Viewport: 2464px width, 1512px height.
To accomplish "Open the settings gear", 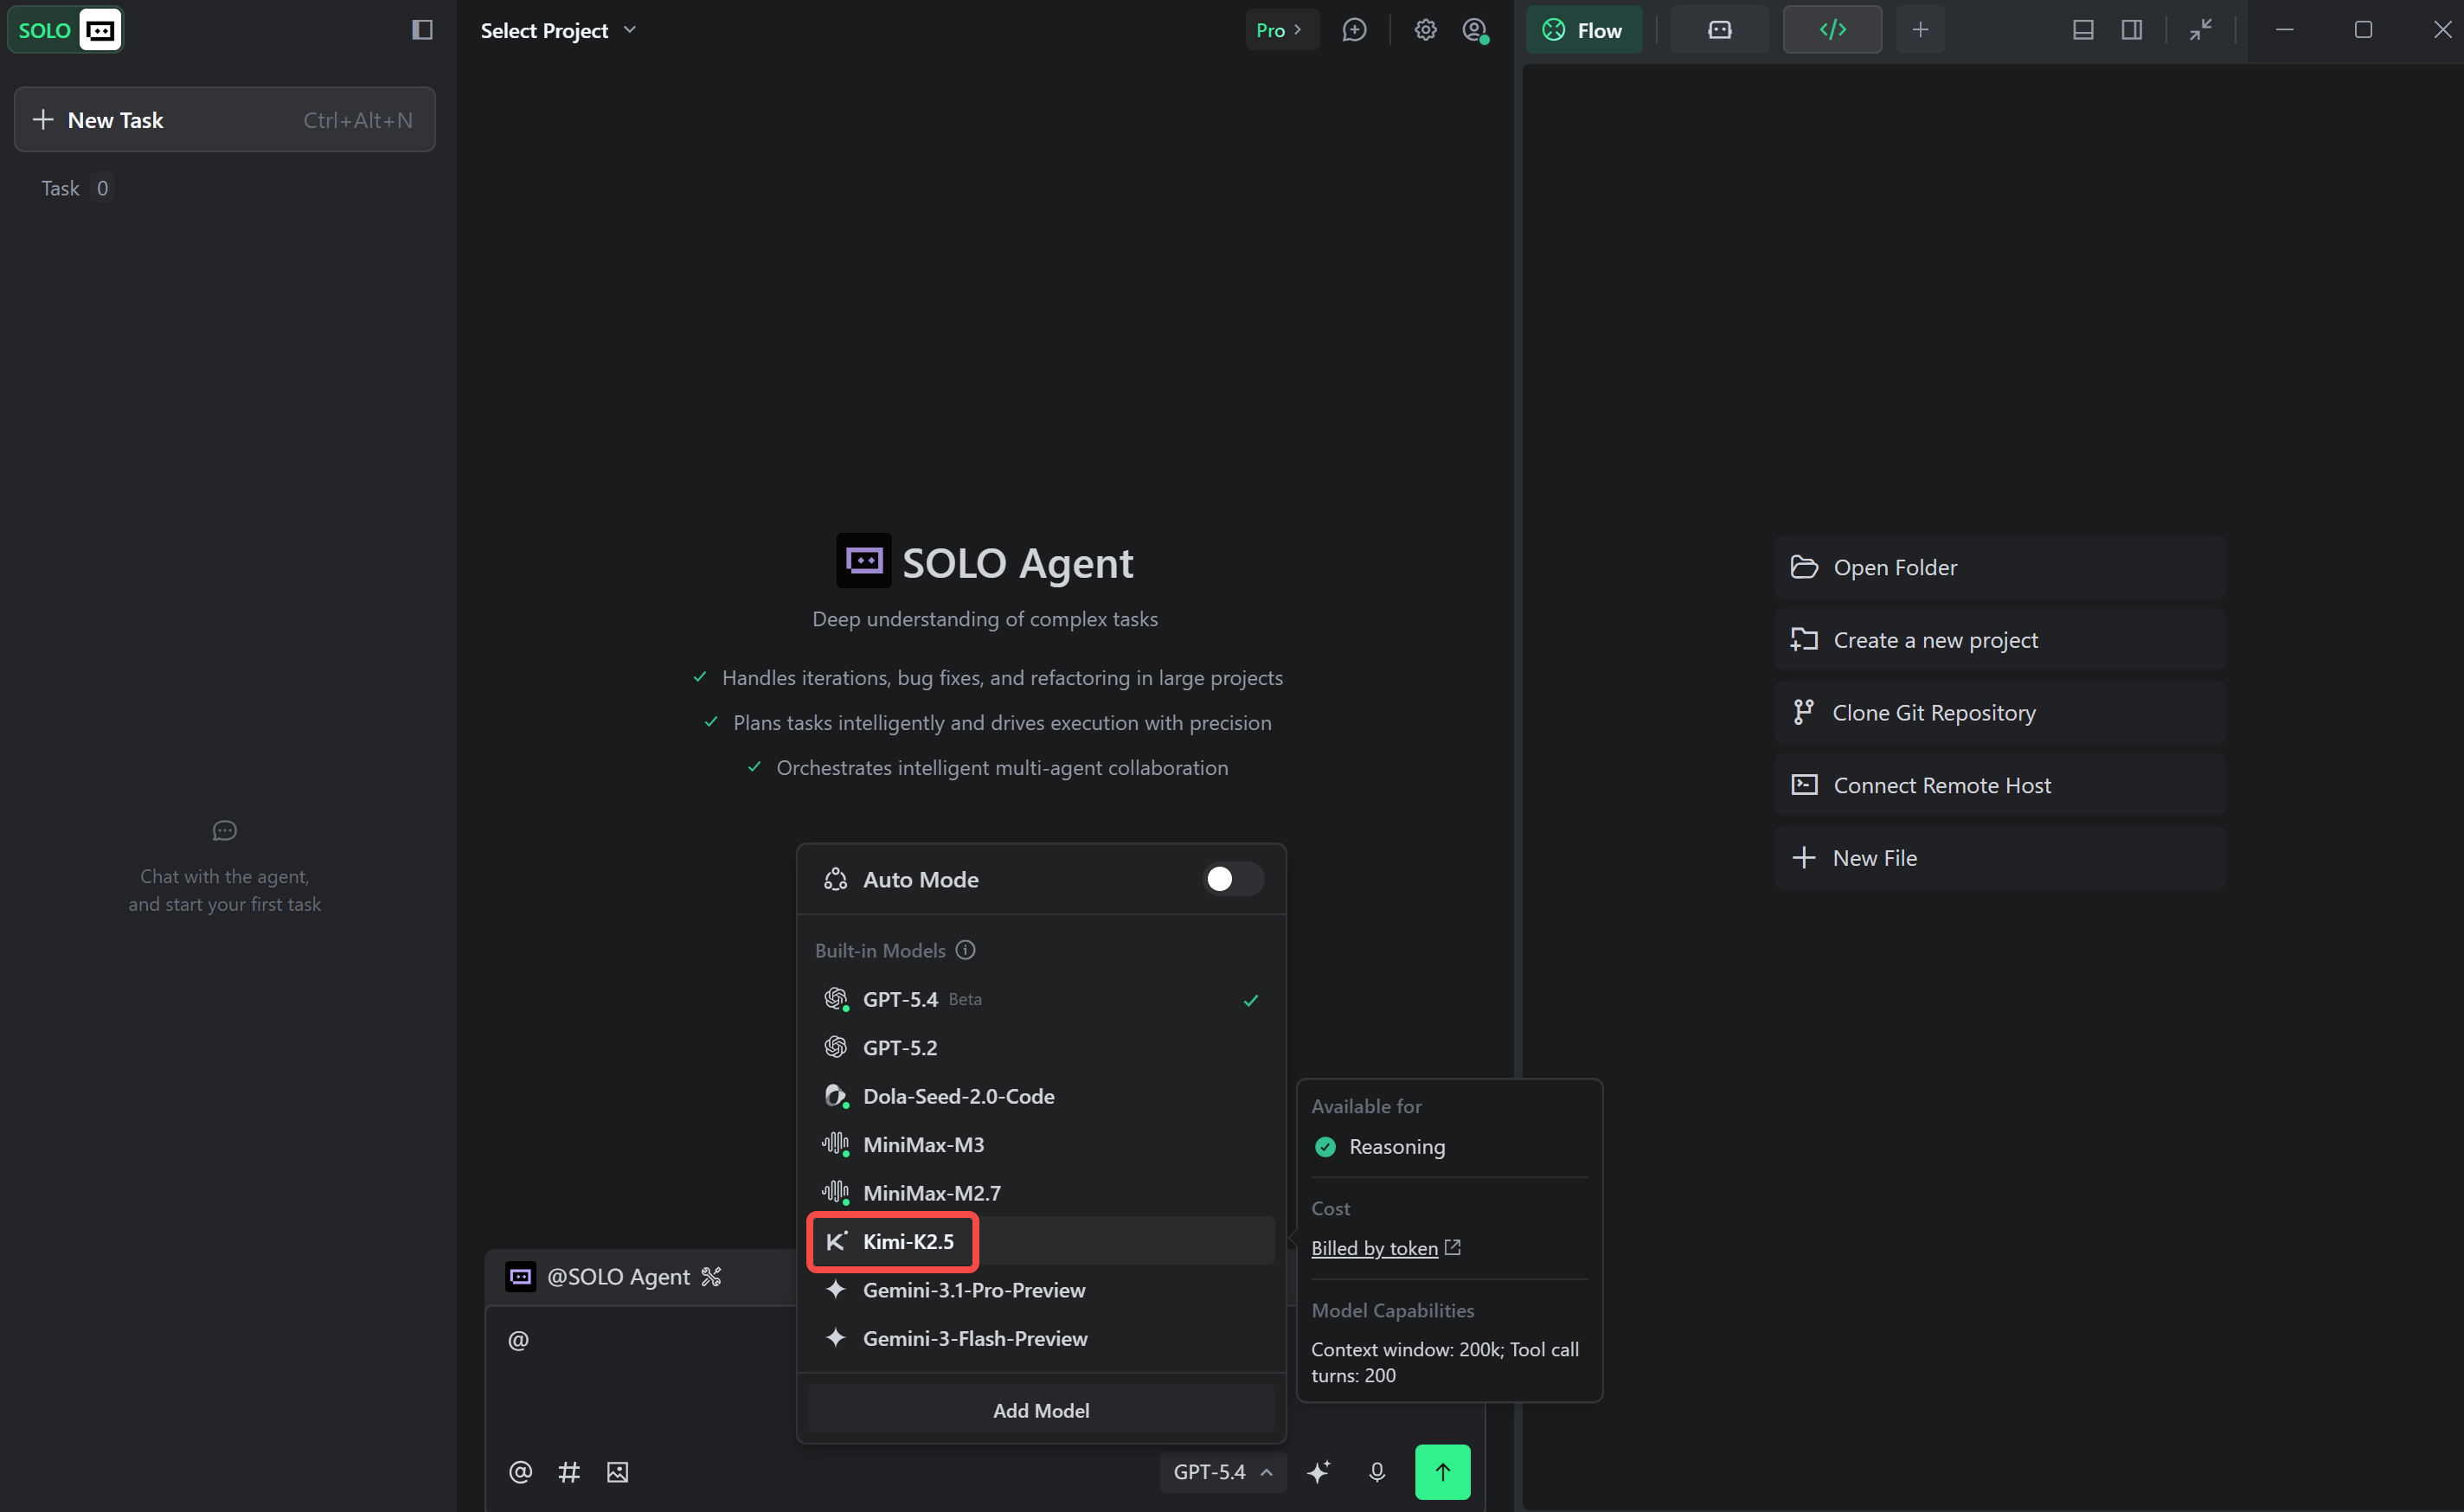I will coord(1425,30).
